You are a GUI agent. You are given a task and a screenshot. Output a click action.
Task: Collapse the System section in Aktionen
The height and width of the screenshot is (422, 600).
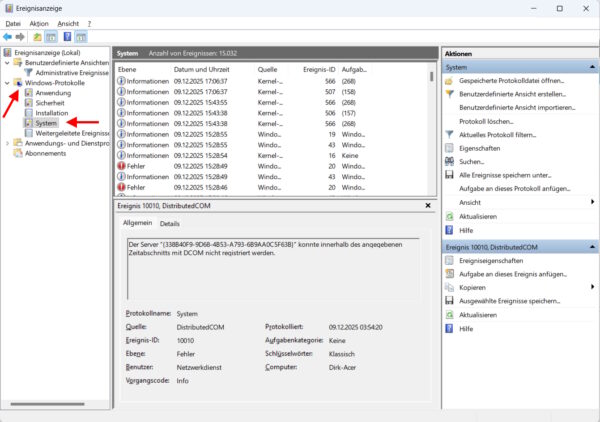[x=592, y=67]
